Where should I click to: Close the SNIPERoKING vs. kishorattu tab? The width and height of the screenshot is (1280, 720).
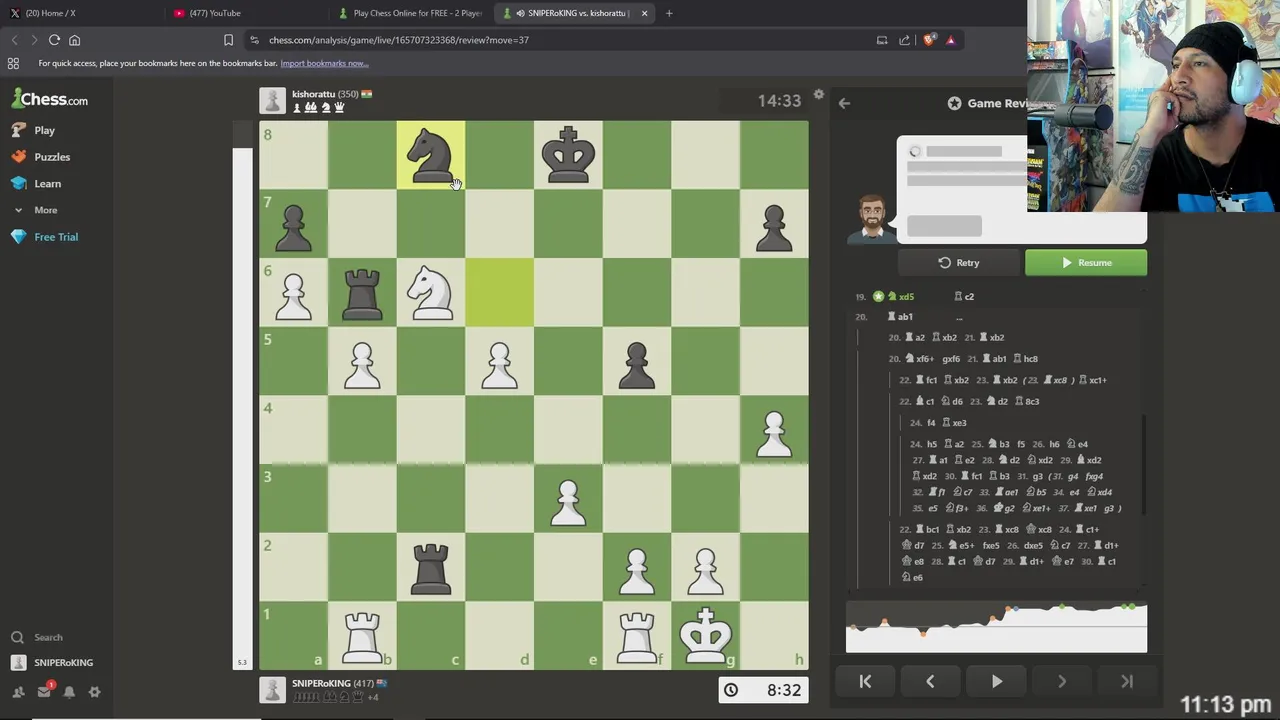click(644, 13)
